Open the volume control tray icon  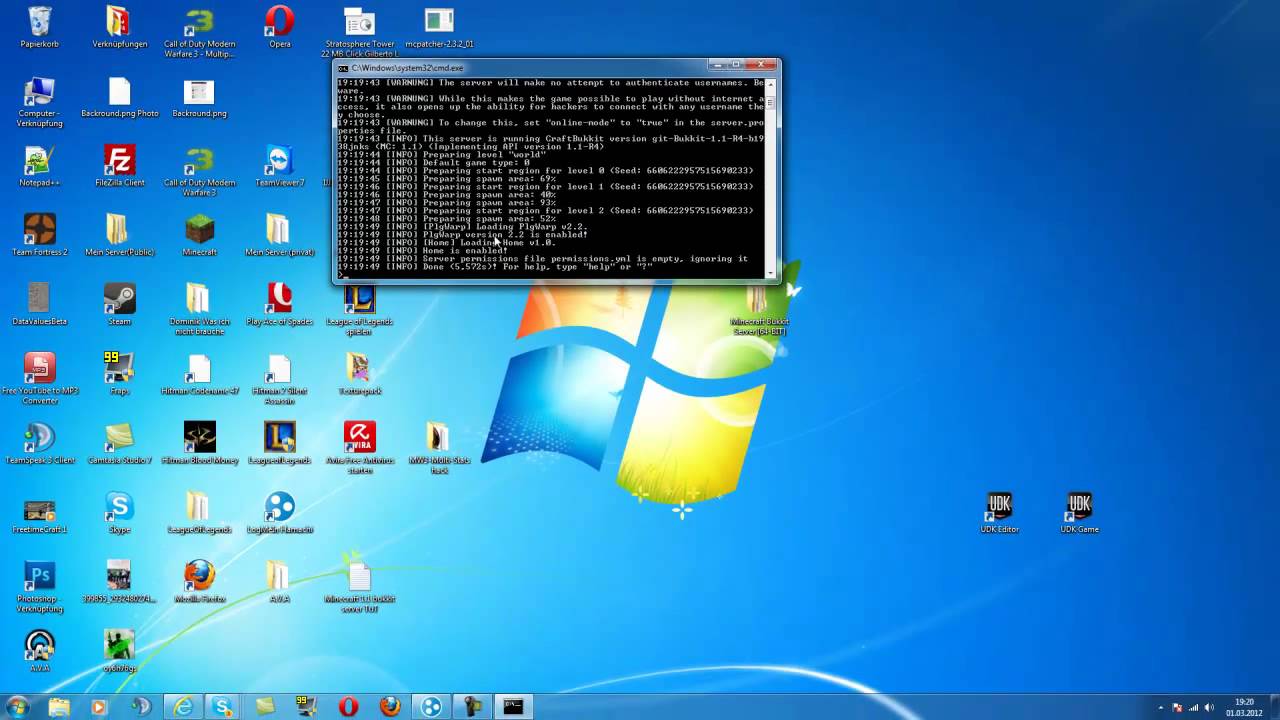[1209, 707]
